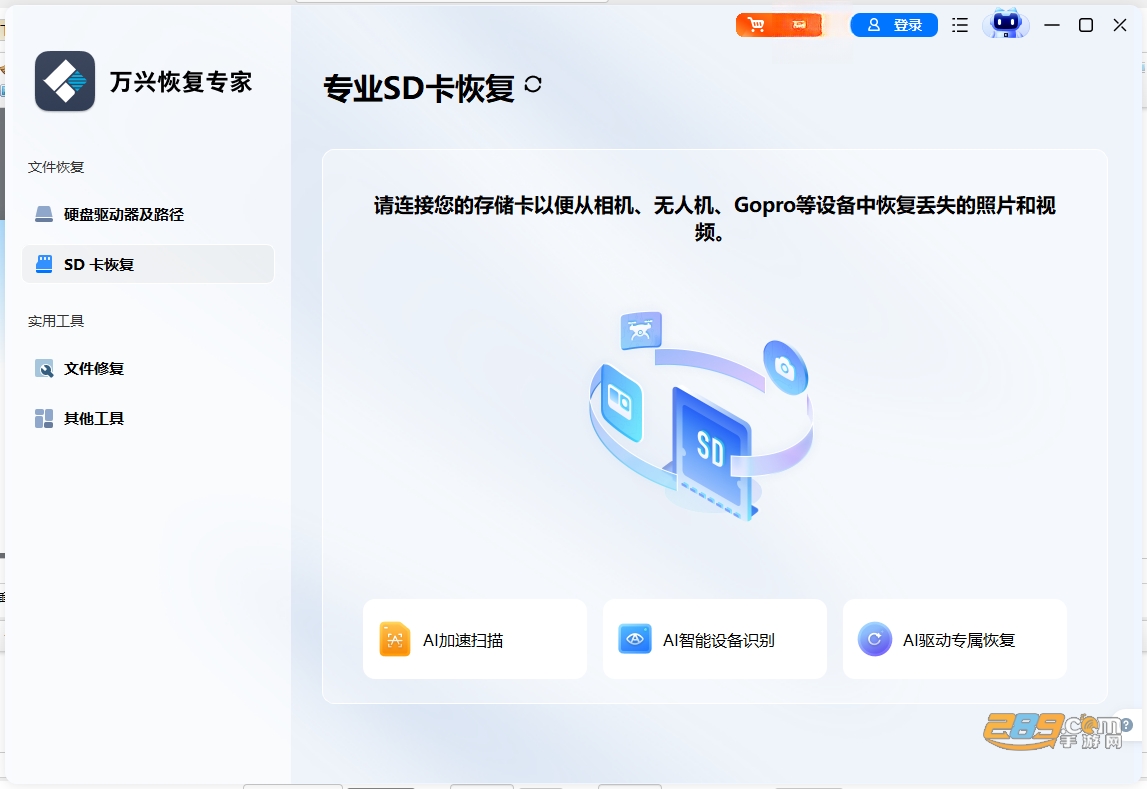Open 文件修复 tool in sidebar
This screenshot has height=789, width=1147.
pos(148,369)
